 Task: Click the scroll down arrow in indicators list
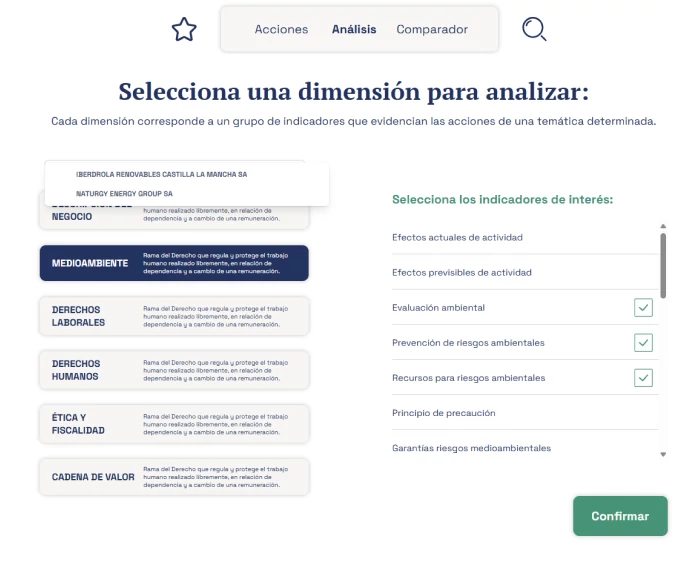point(662,454)
